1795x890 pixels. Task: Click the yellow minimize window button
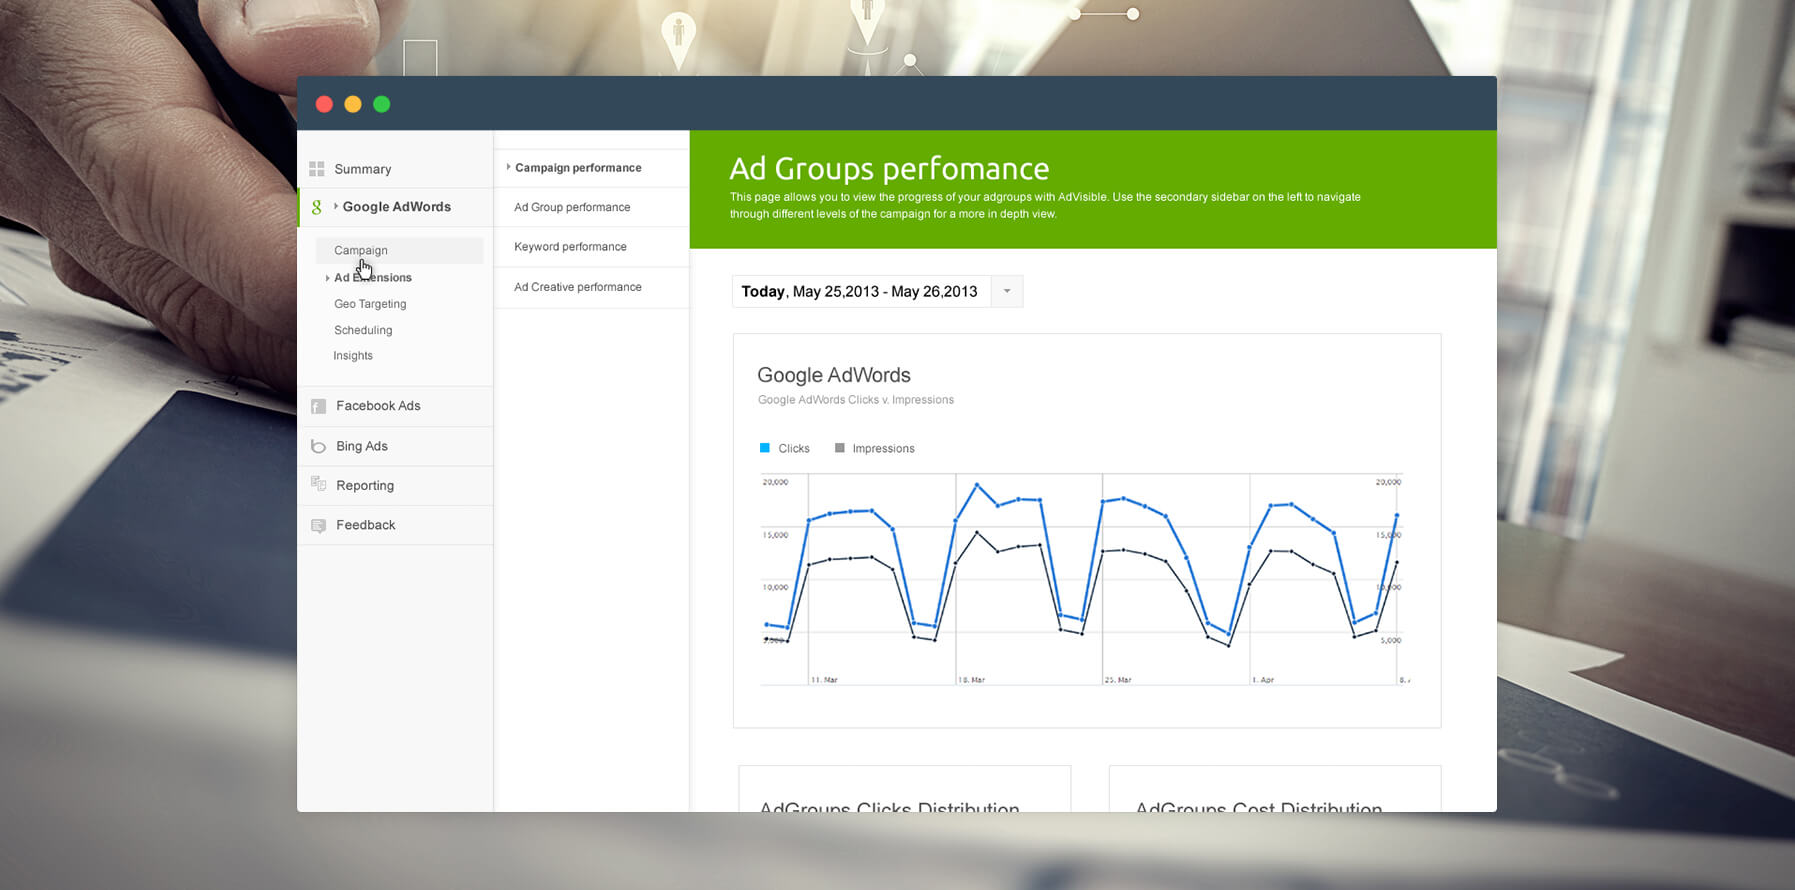tap(353, 104)
